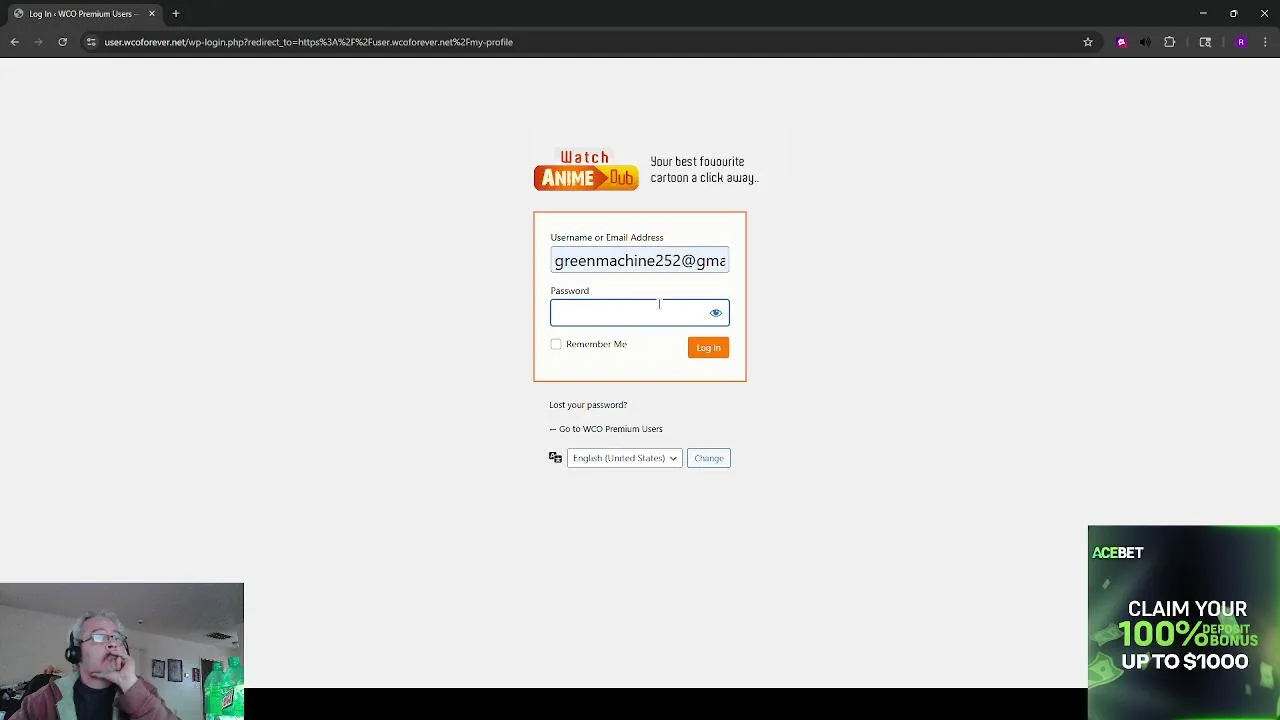Follow the Go to WCO Premium Users link

click(606, 429)
